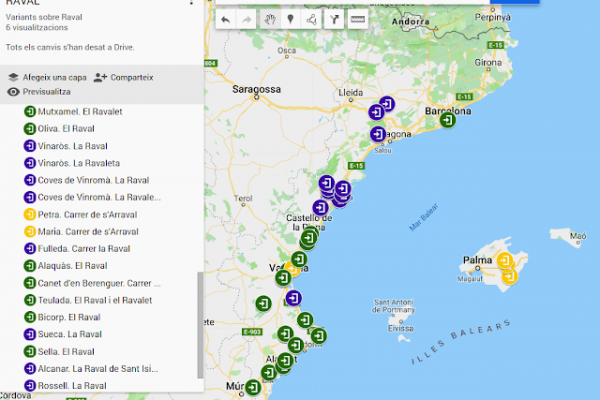Click the Maó label on Menorca
600x400 pixels.
578,236
